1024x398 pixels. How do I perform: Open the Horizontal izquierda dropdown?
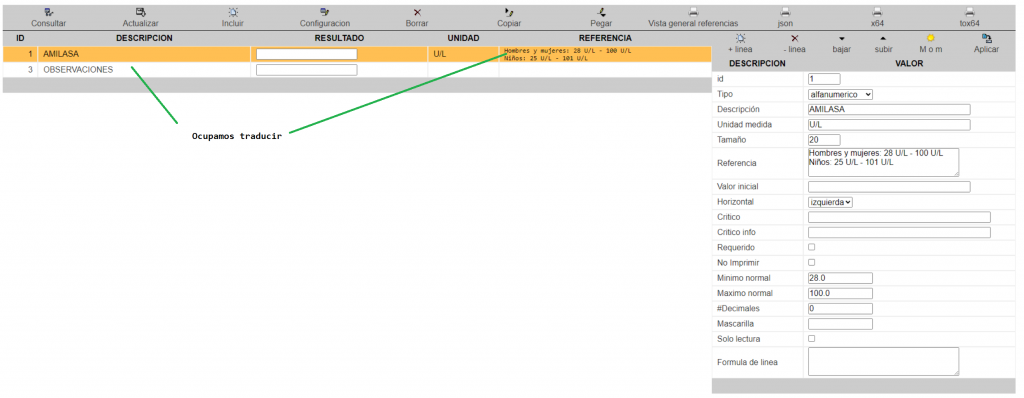[x=831, y=202]
